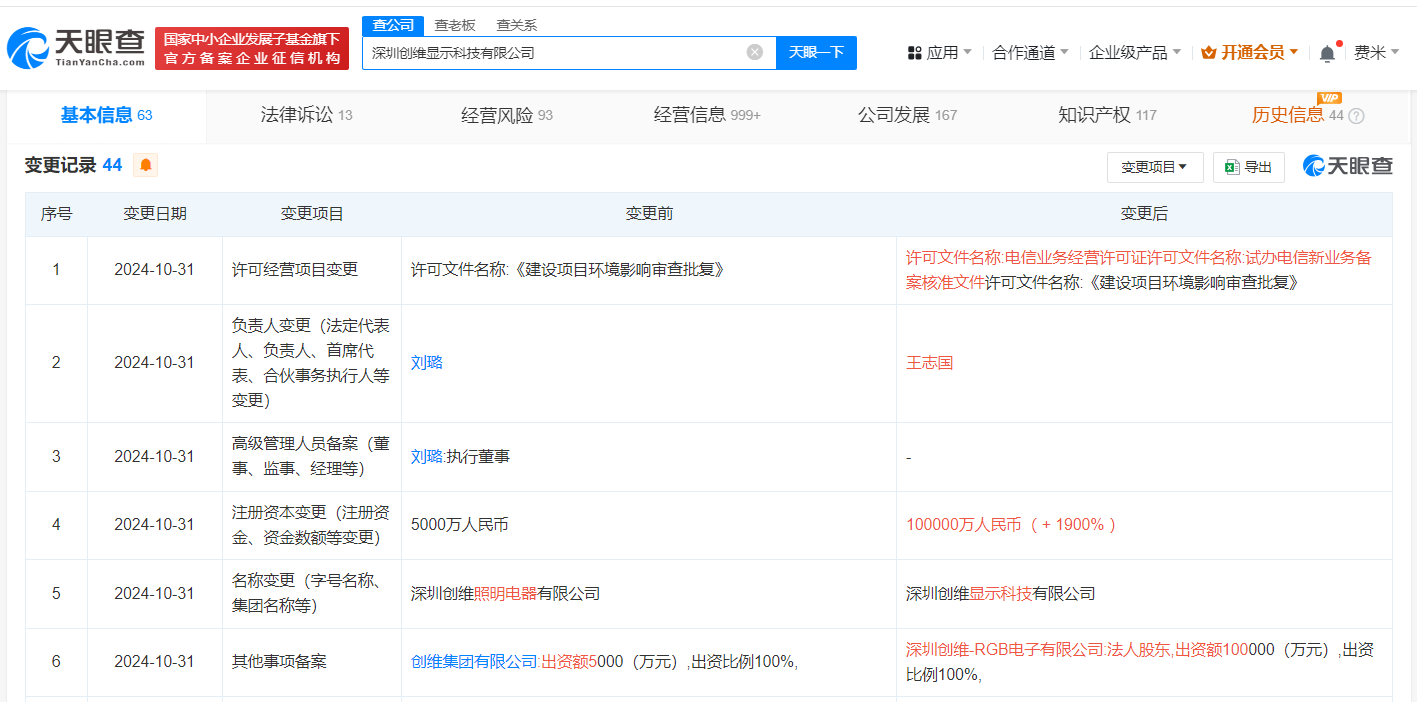Screen dimensions: 1417x702
Task: Open the 经营风险 tab
Action: point(507,115)
